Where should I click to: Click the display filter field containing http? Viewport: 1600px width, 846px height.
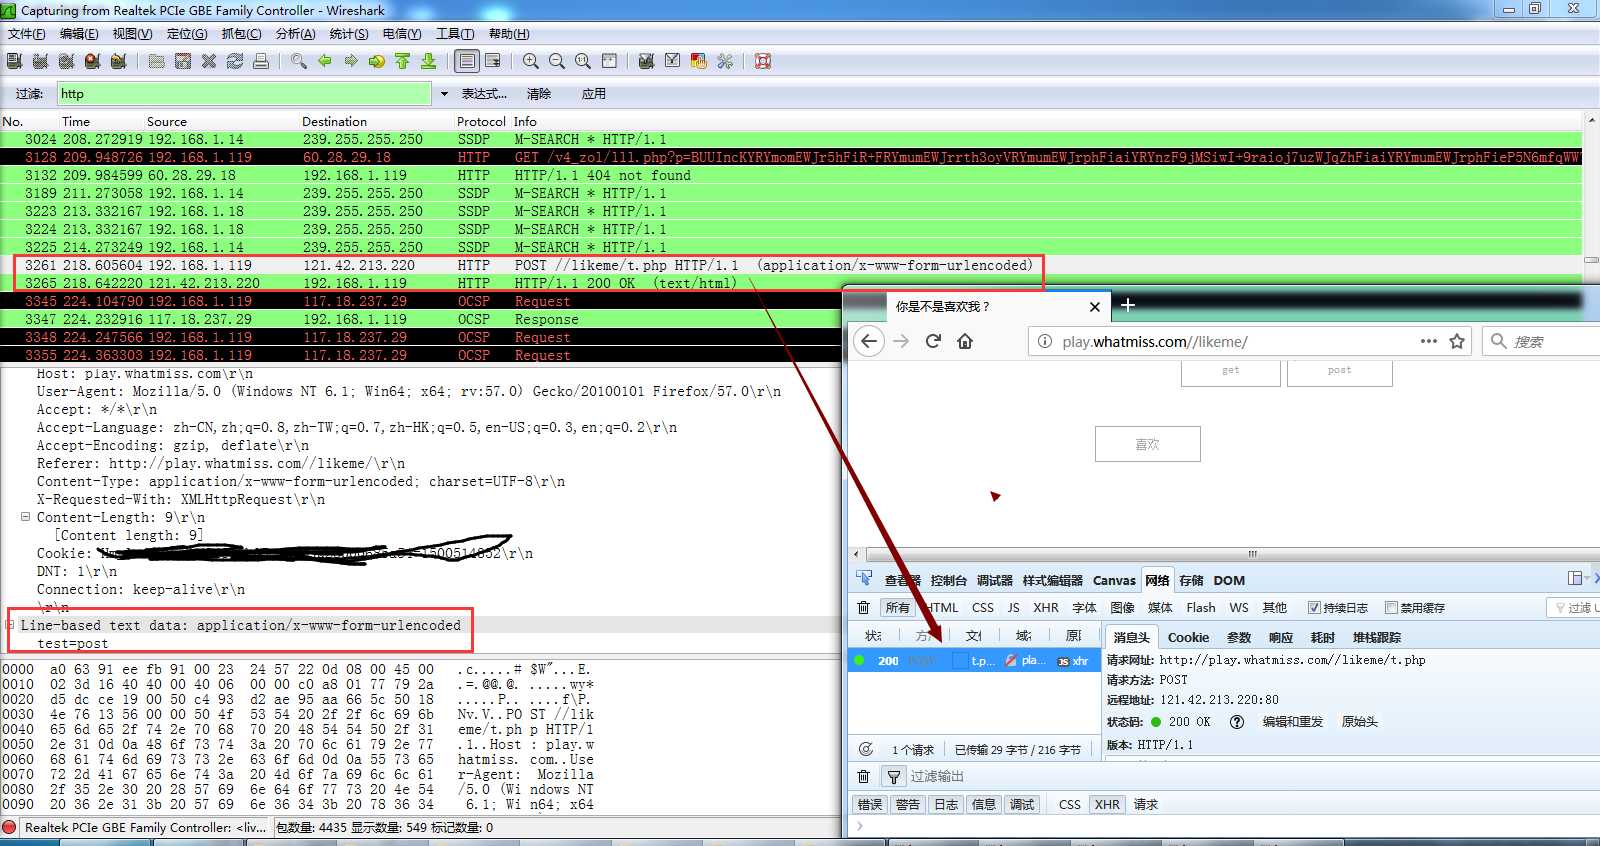pyautogui.click(x=244, y=94)
